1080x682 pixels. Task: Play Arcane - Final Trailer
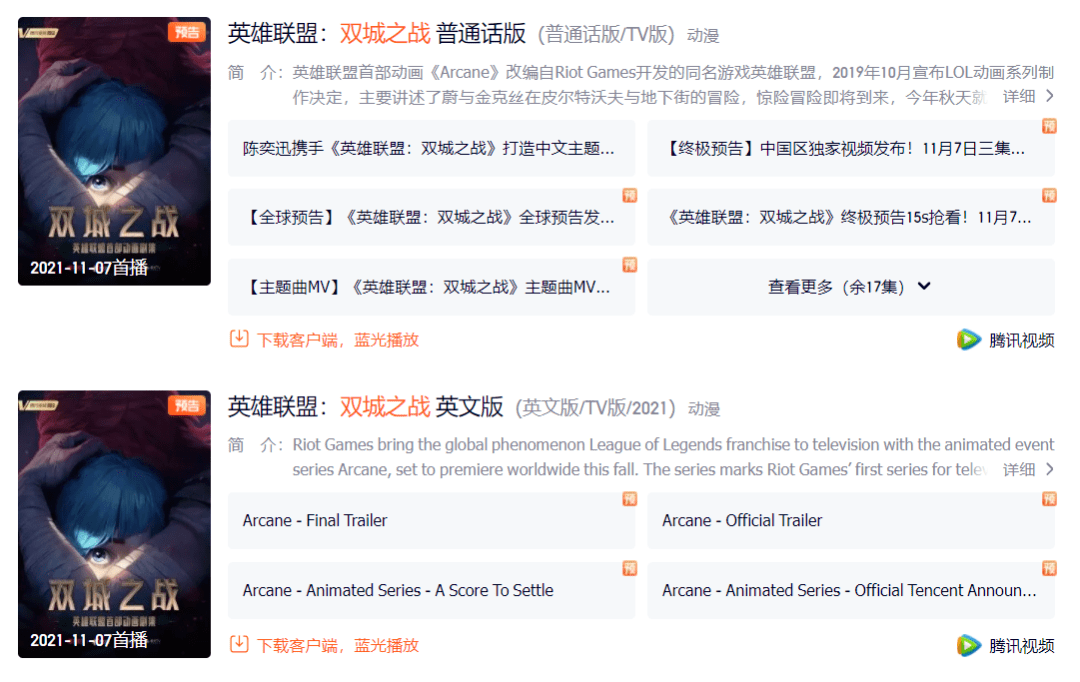[431, 521]
